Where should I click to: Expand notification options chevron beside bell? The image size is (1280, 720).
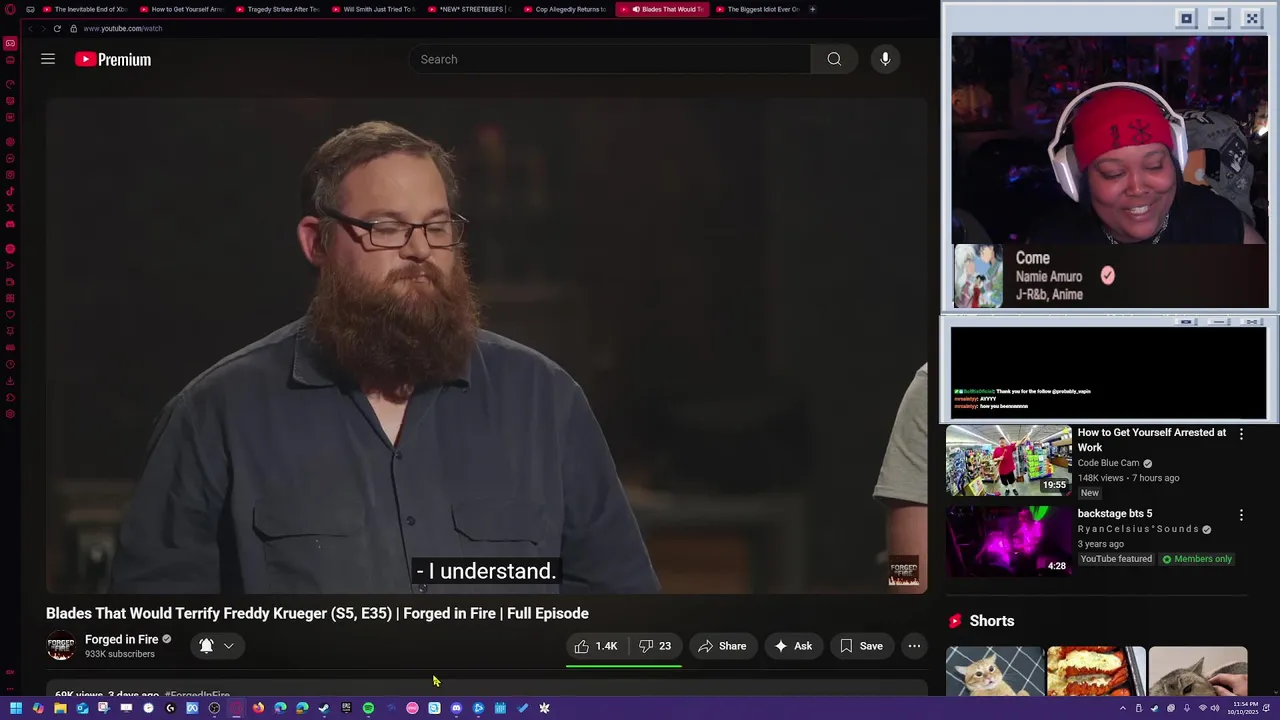point(229,646)
